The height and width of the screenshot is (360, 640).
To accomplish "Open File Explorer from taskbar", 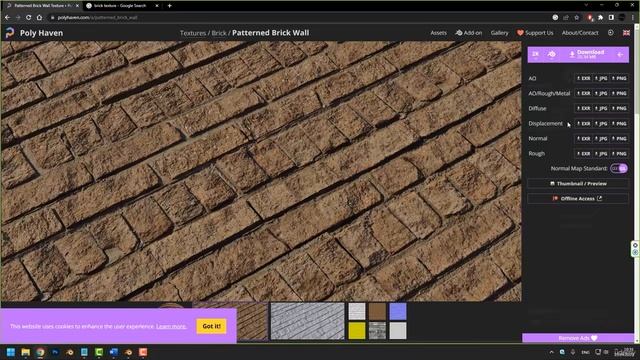I will (x=25, y=352).
